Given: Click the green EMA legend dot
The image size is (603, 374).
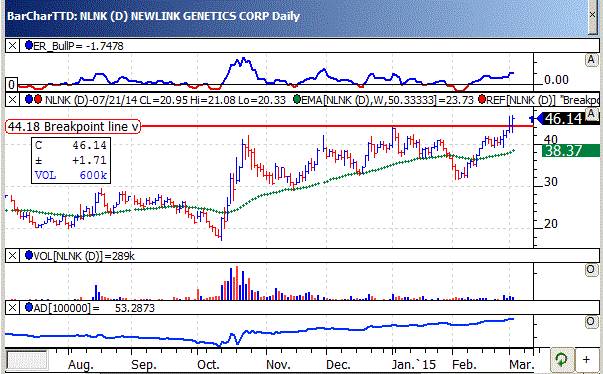Looking at the screenshot, I should point(297,100).
